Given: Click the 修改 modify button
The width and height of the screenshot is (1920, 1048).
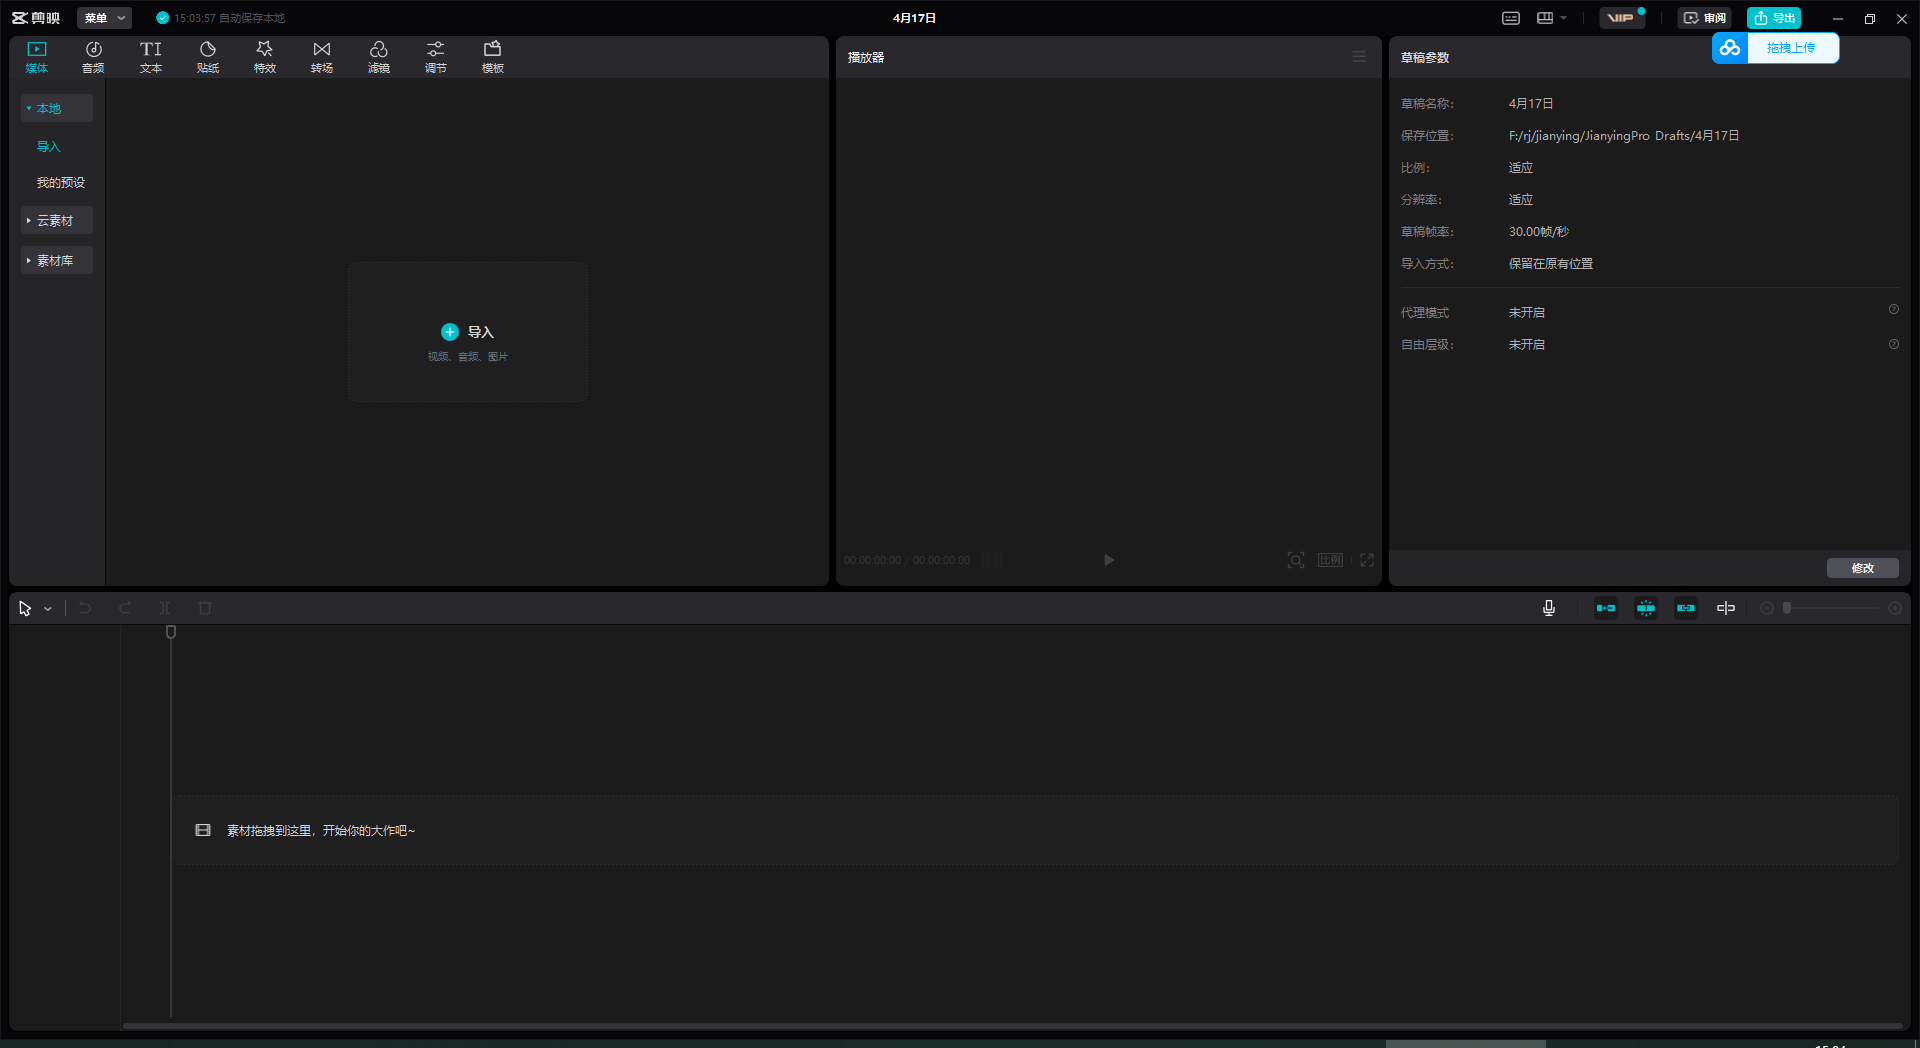Looking at the screenshot, I should 1863,568.
